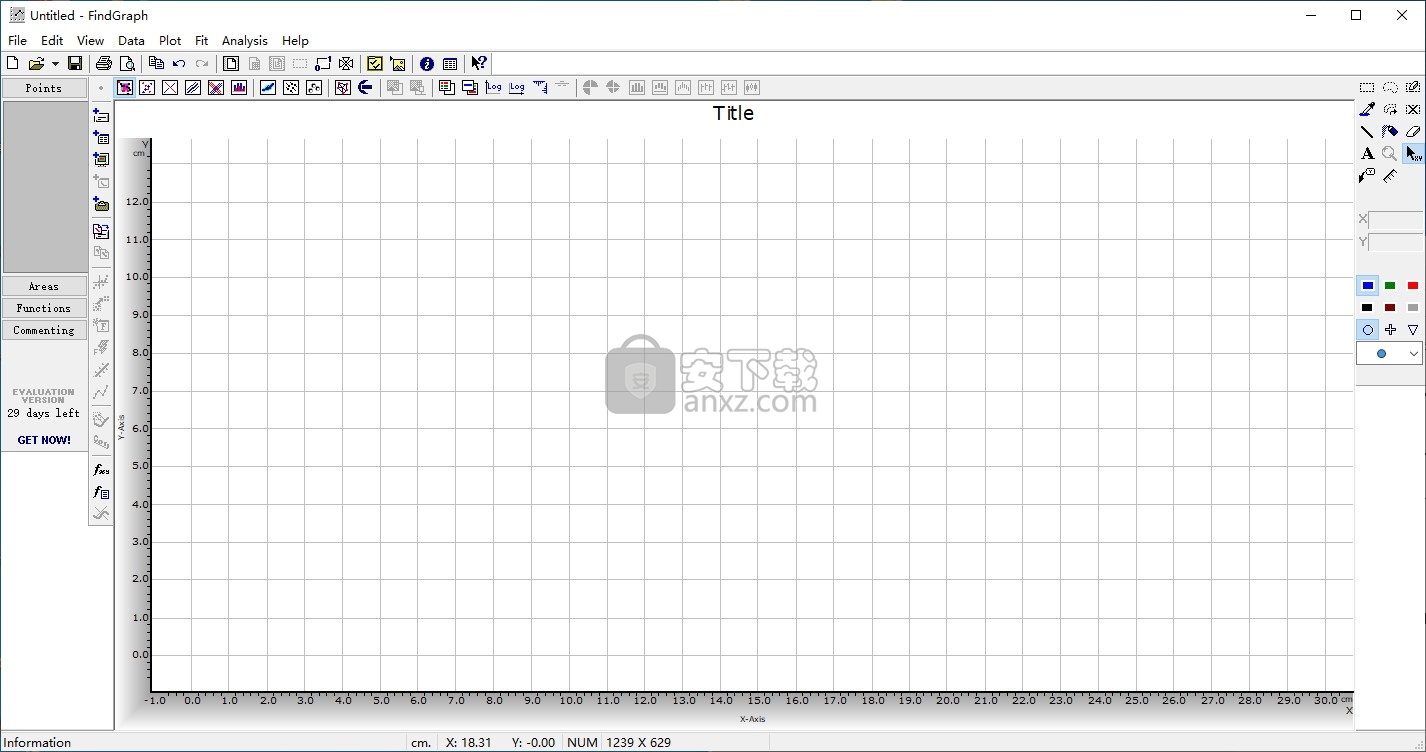
Task: Pick the rectangular dashed selection tool
Action: (x=1367, y=87)
